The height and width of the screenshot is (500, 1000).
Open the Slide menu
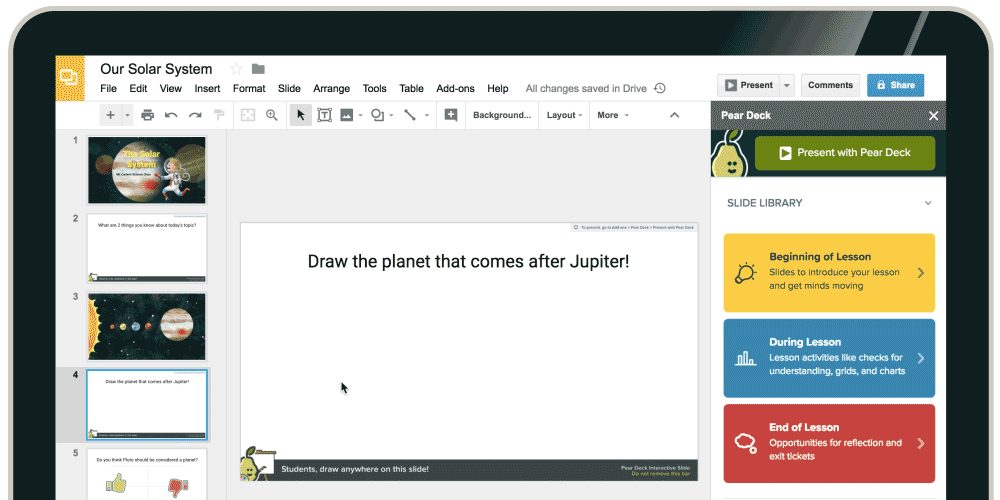pyautogui.click(x=289, y=89)
